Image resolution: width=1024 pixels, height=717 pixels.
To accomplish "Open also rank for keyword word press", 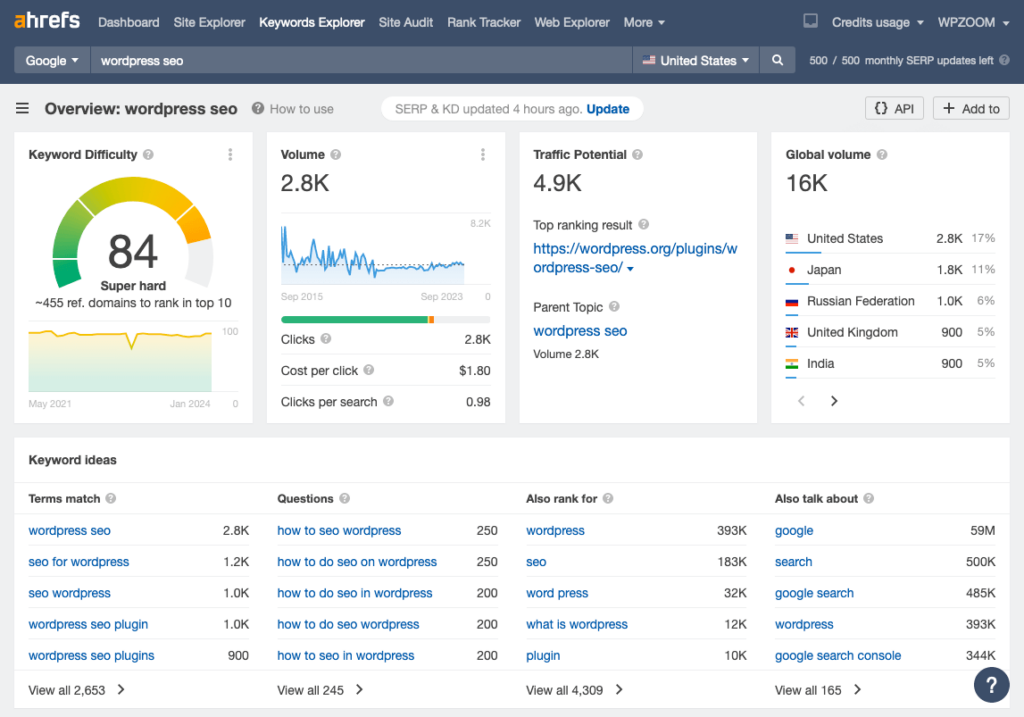I will [x=557, y=593].
